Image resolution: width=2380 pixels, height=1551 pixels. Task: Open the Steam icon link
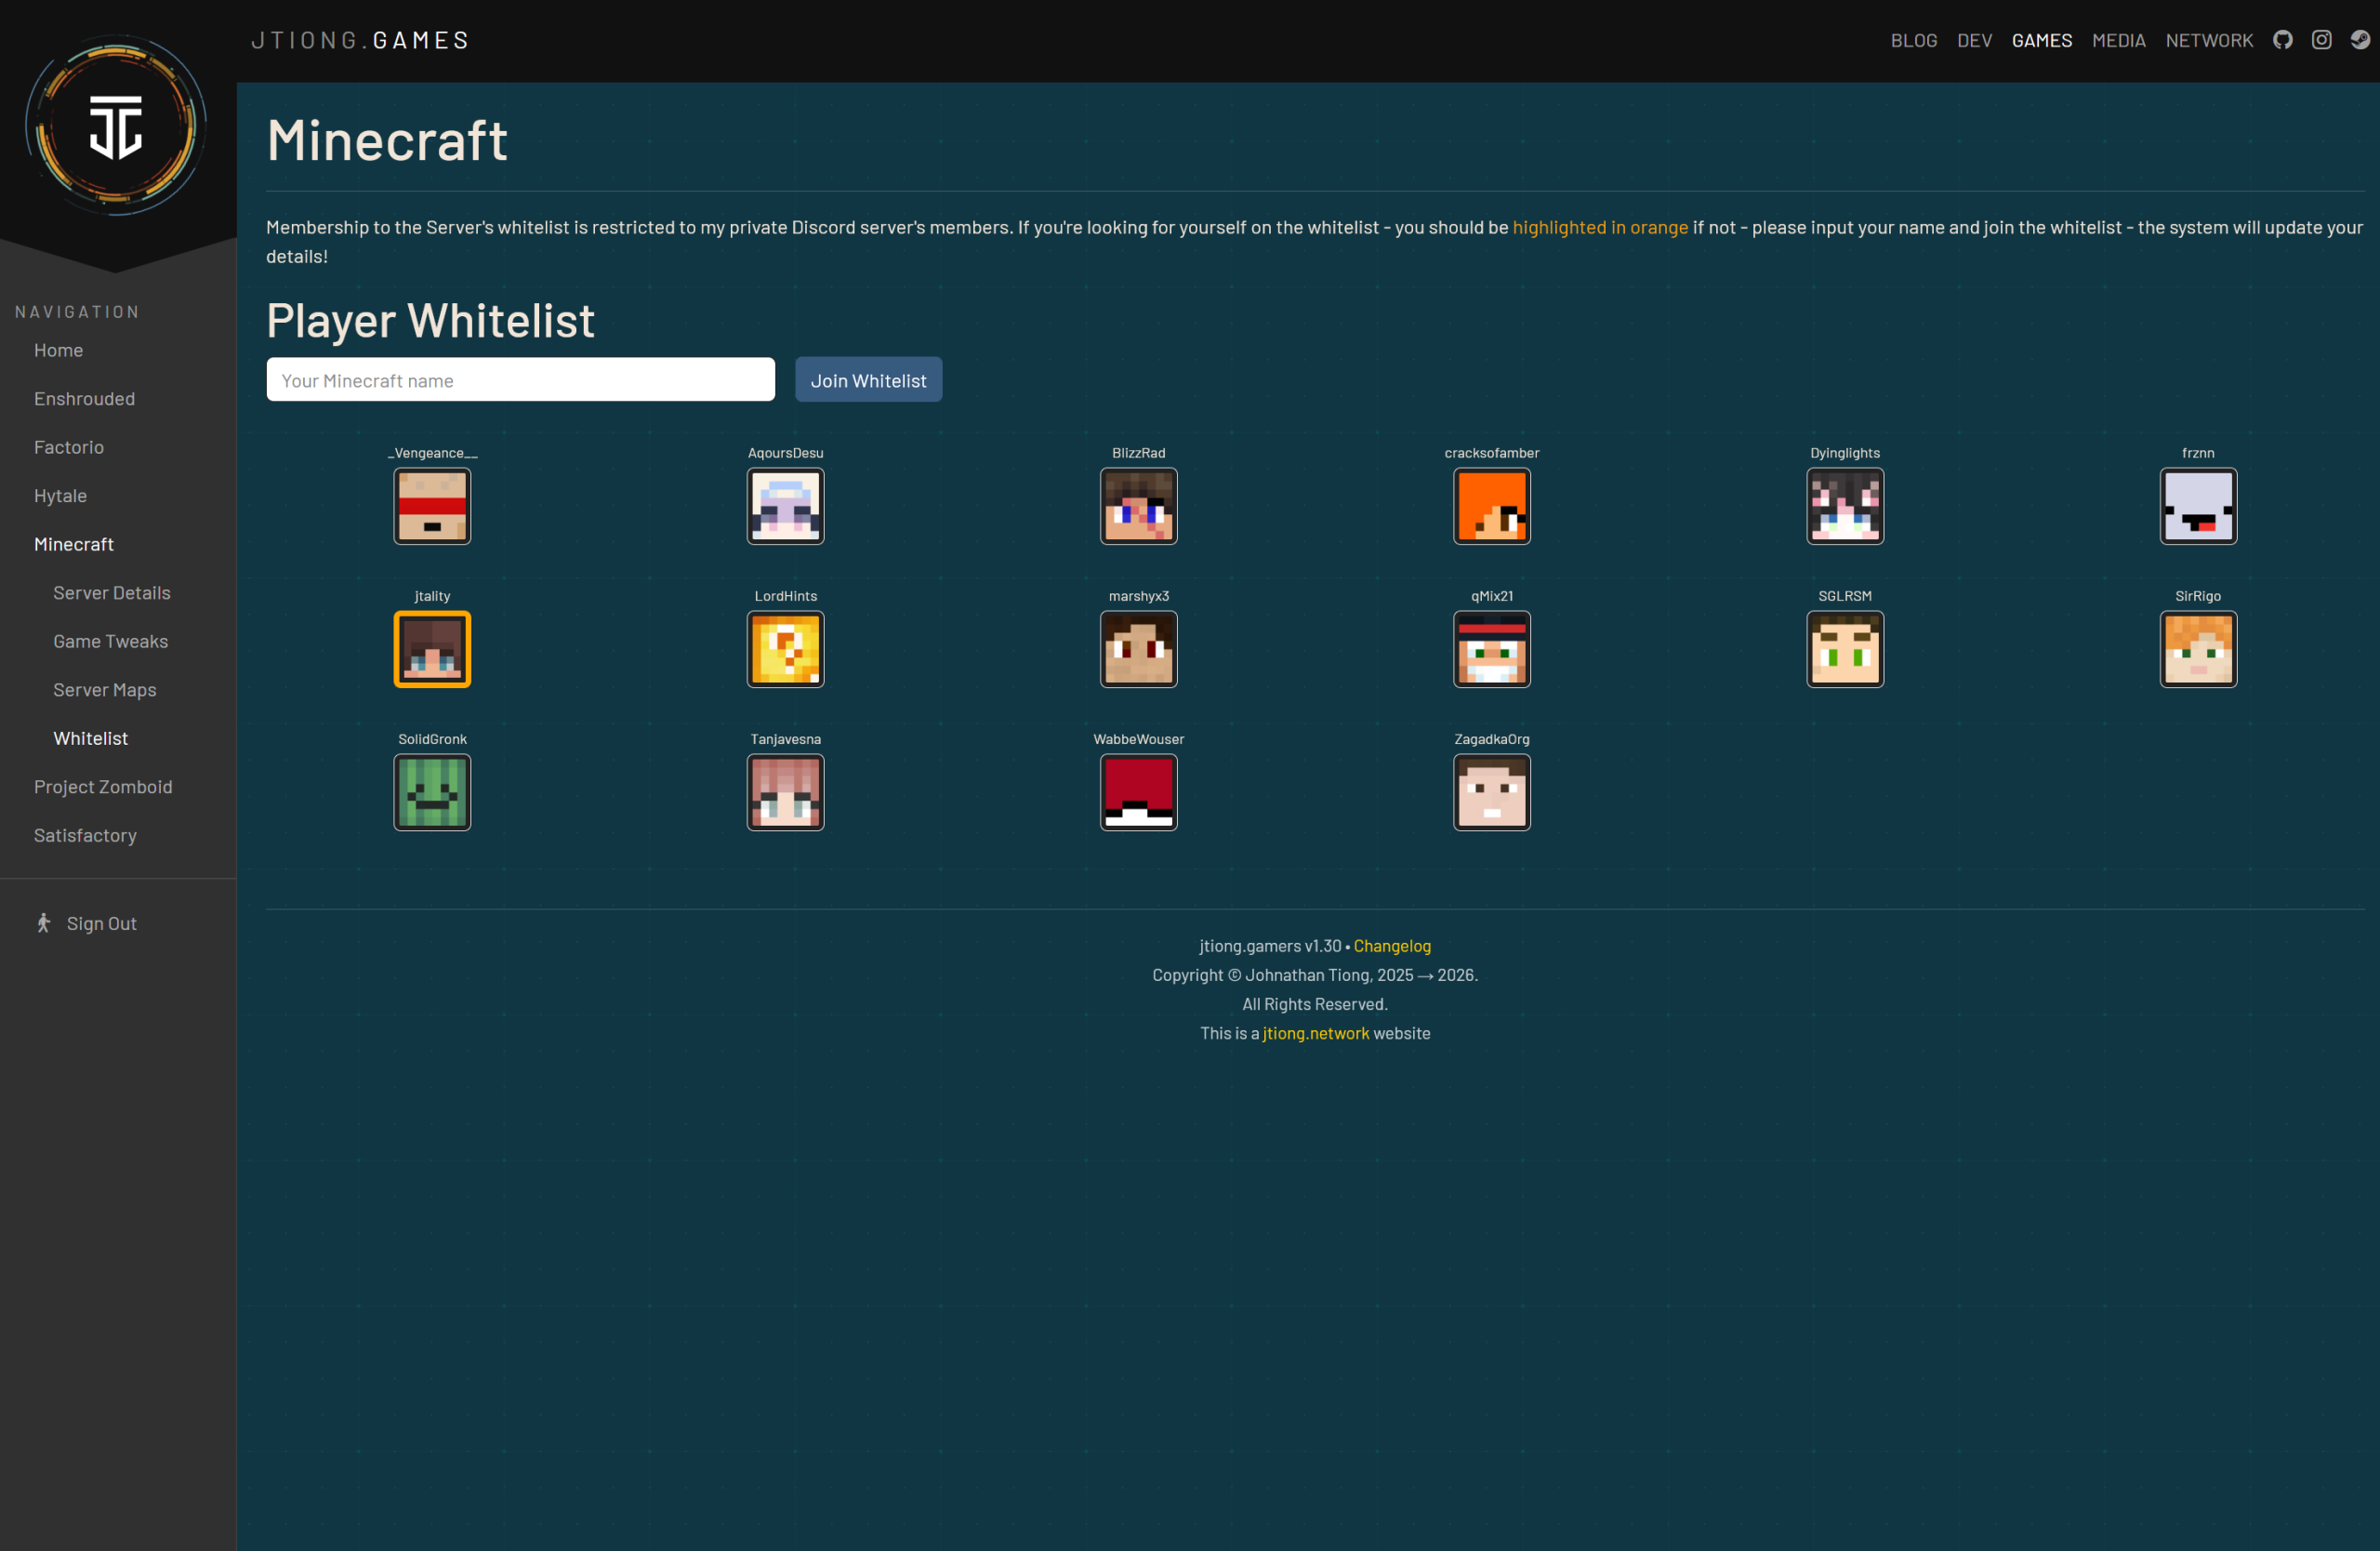(2360, 40)
